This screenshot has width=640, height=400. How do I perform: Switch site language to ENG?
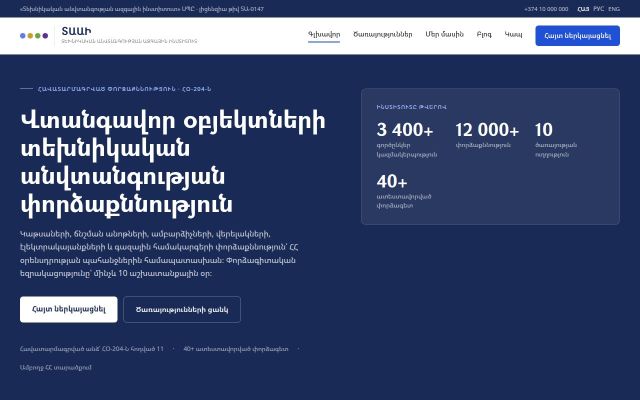[x=614, y=9]
